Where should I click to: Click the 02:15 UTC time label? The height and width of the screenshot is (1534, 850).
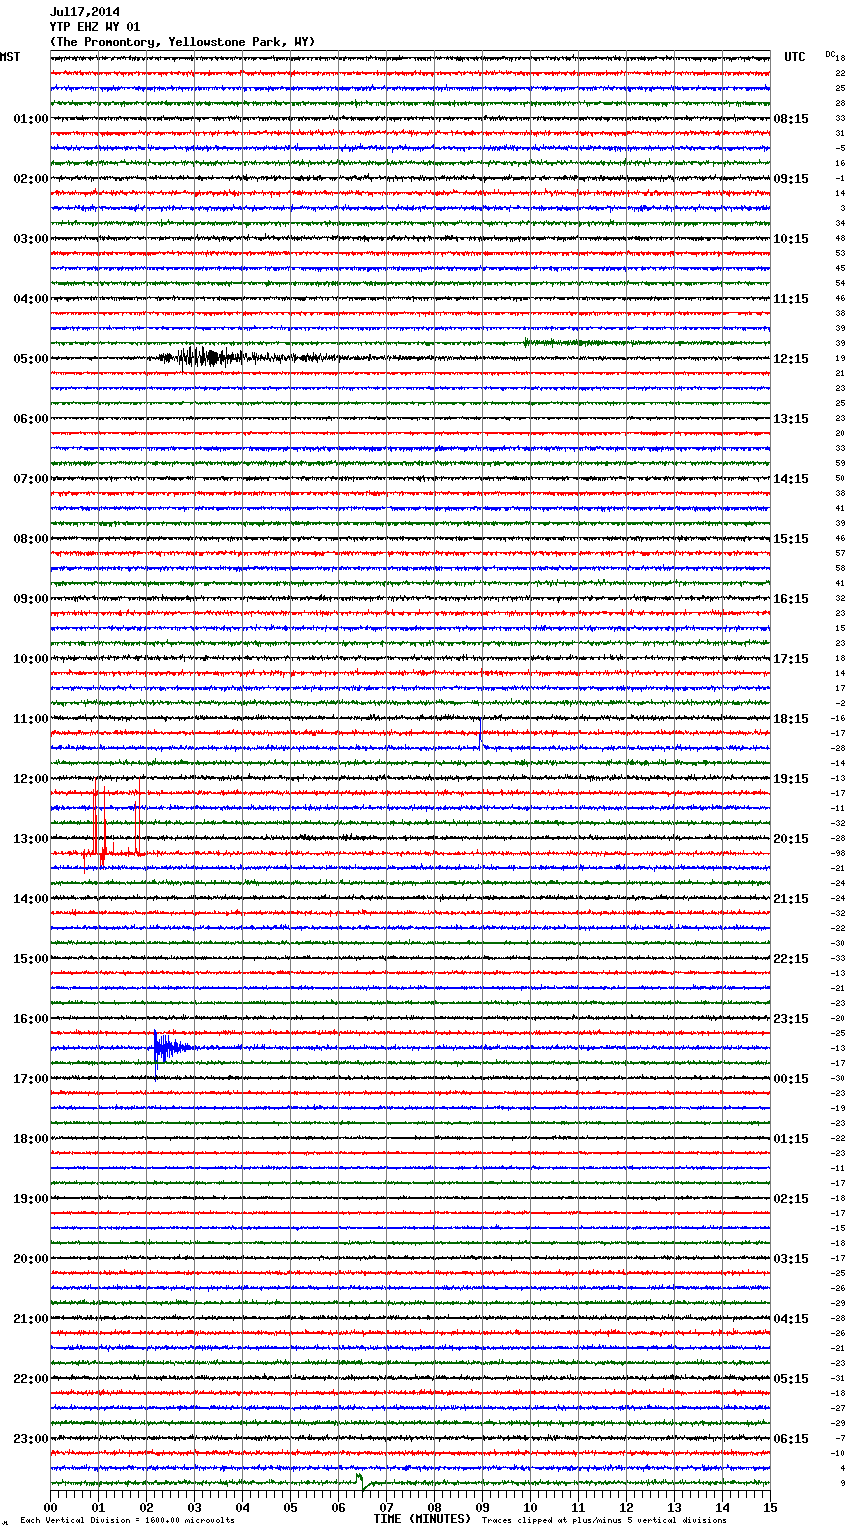791,1199
